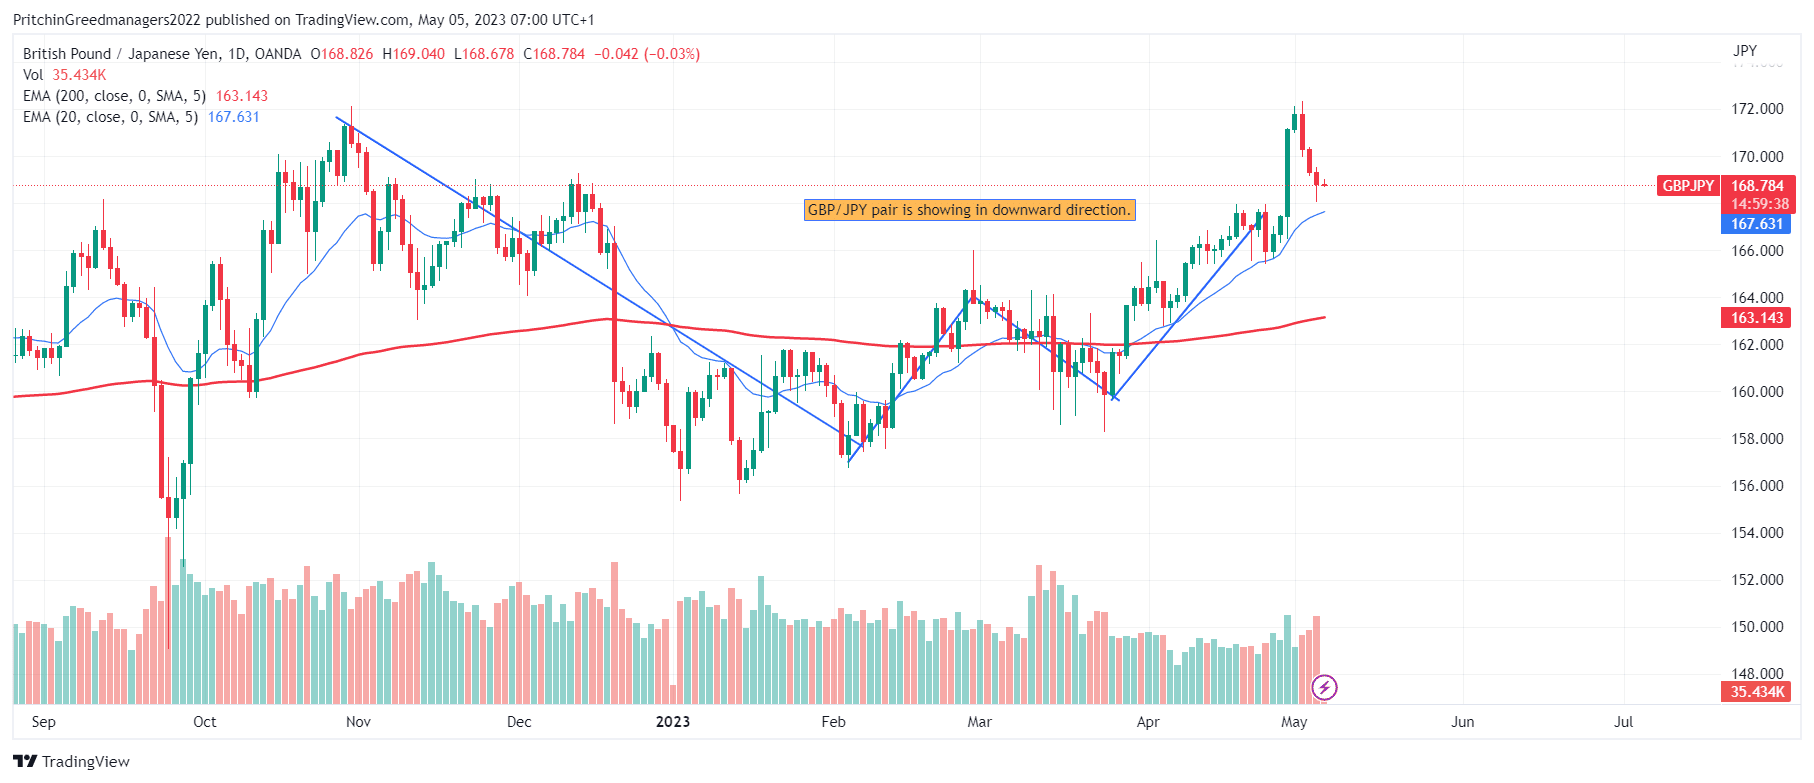The image size is (1814, 783).
Task: Click the 164.000 price axis label
Action: tap(1757, 298)
